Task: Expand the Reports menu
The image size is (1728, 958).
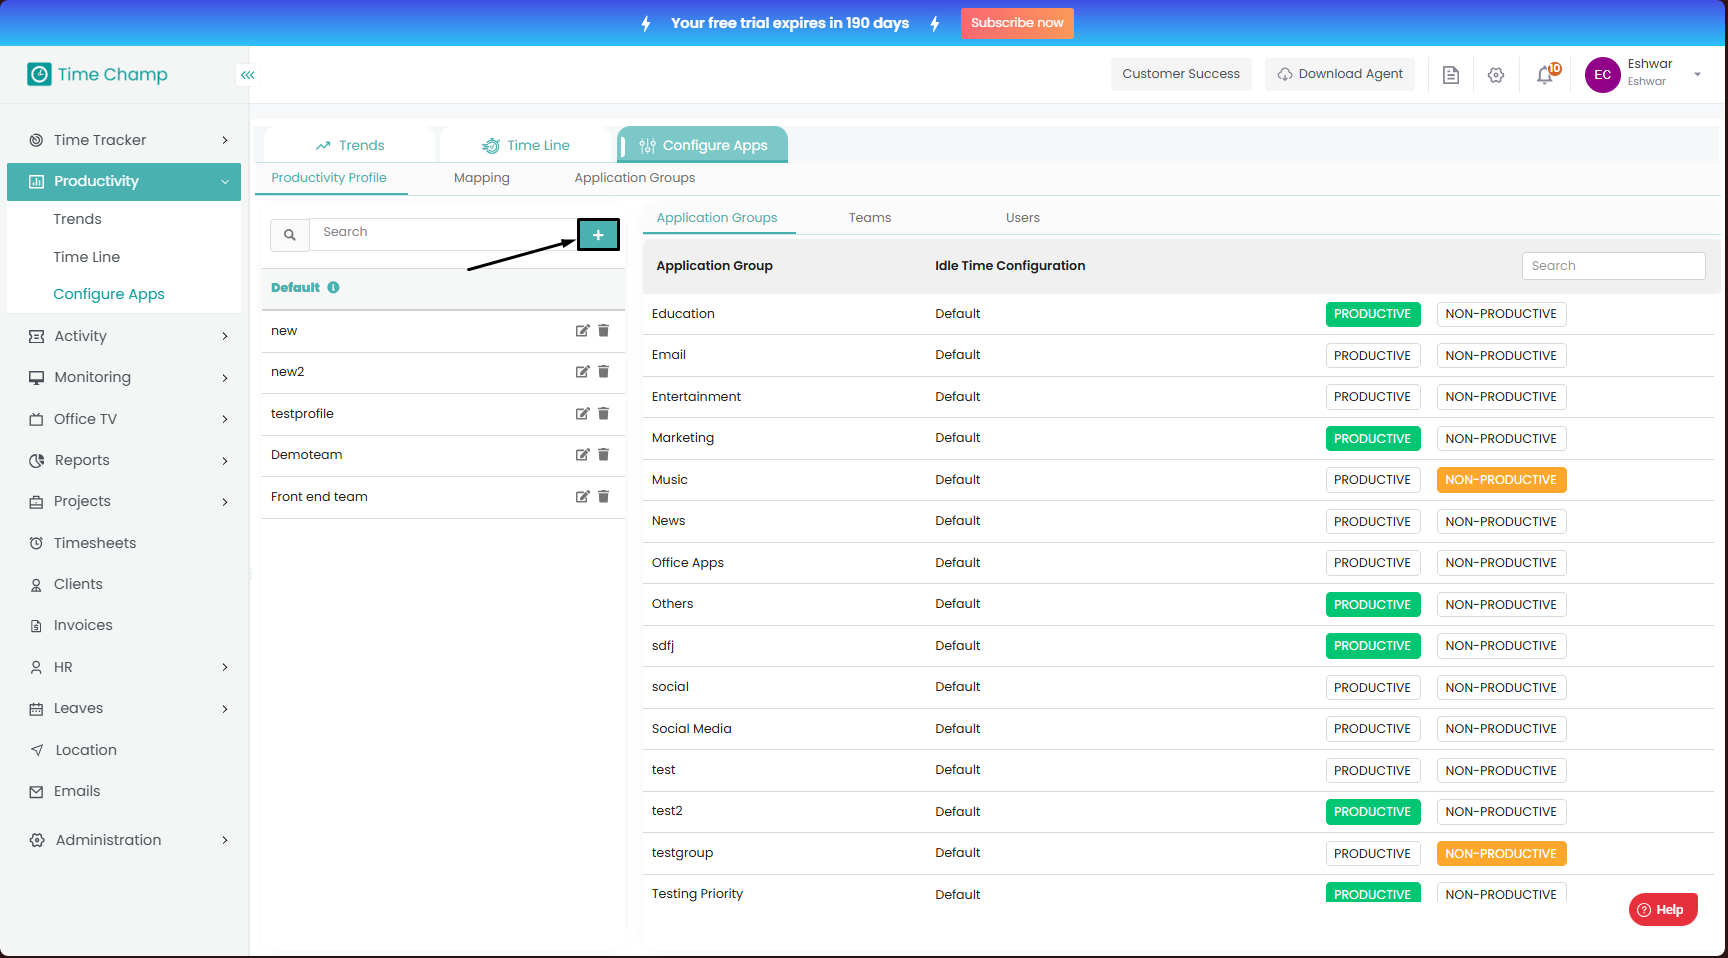Action: (124, 460)
